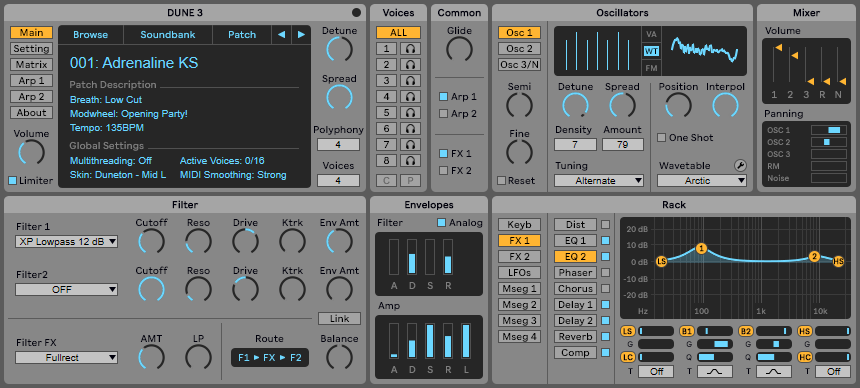
Task: Select the LFOs rack button
Action: point(519,273)
